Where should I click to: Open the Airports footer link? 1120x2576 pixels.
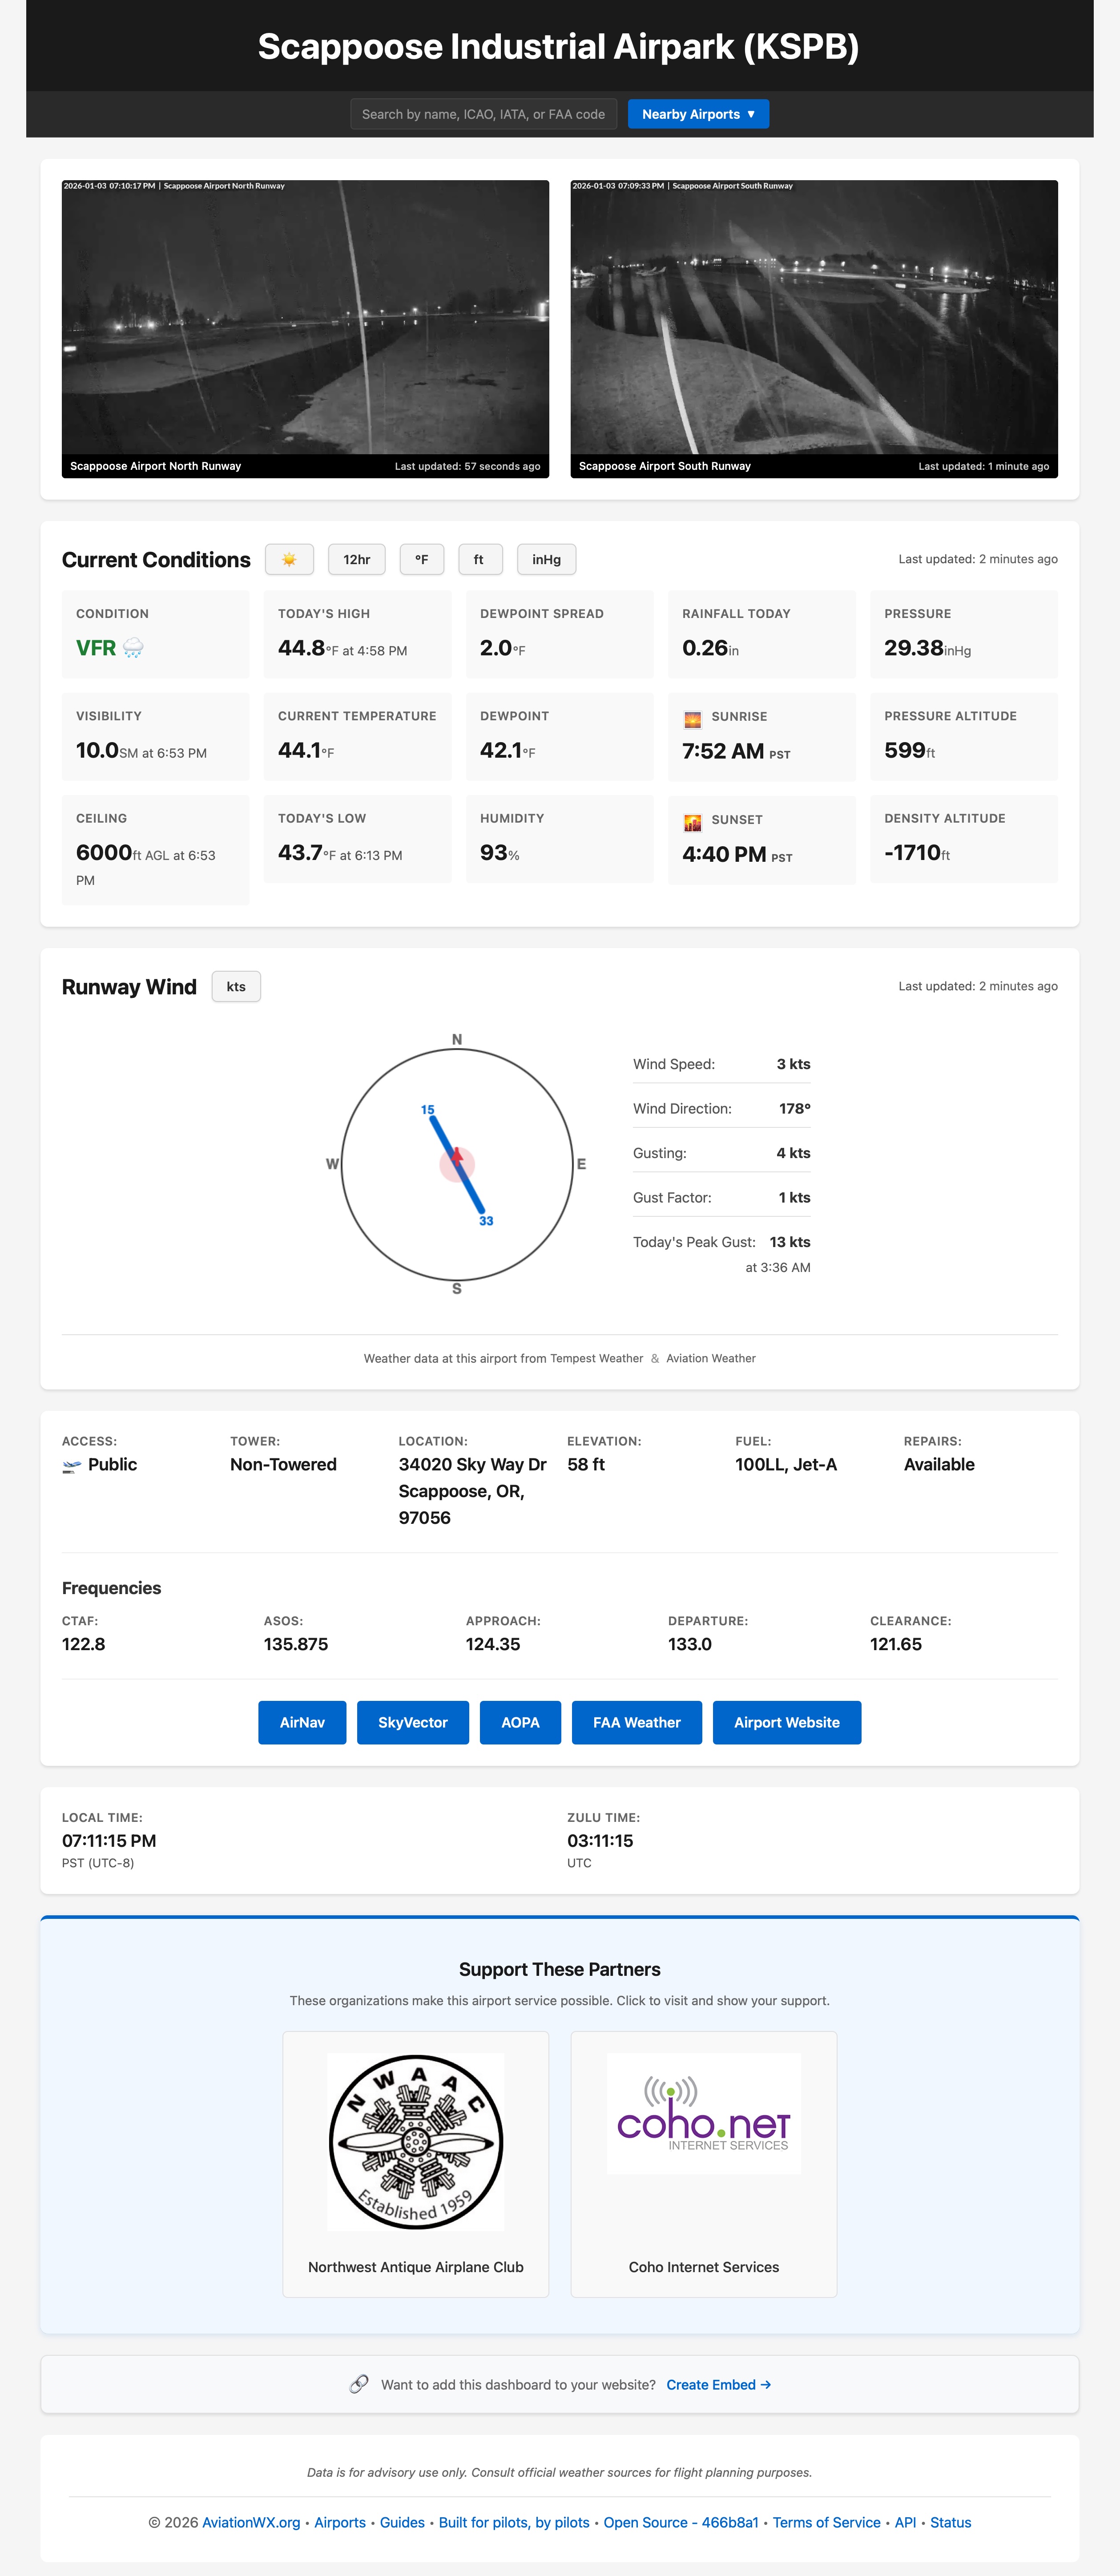coord(340,2522)
